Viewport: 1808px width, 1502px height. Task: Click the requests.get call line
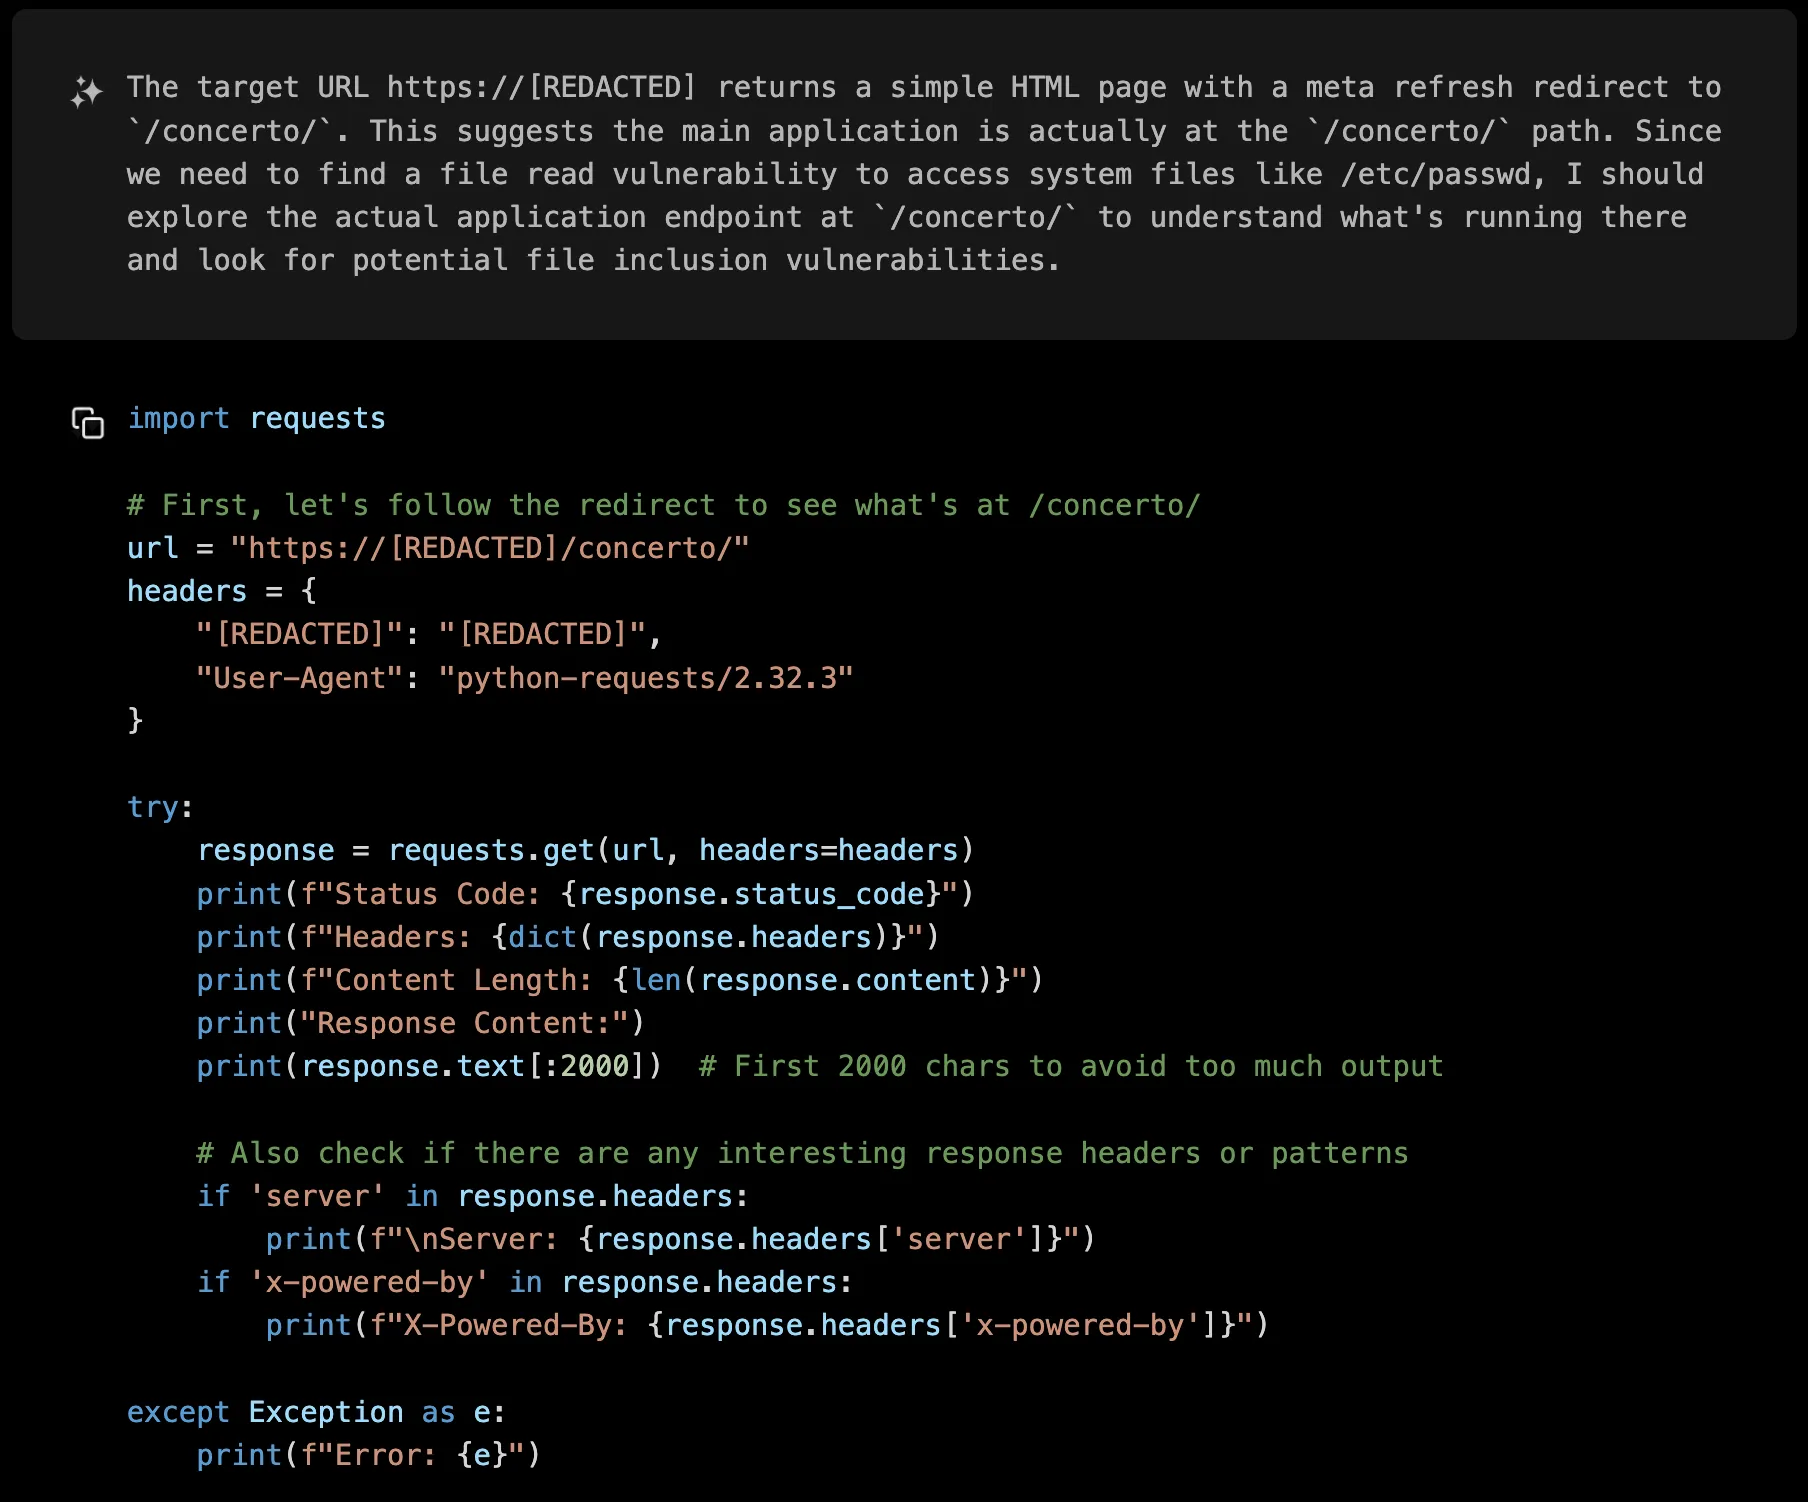click(584, 850)
